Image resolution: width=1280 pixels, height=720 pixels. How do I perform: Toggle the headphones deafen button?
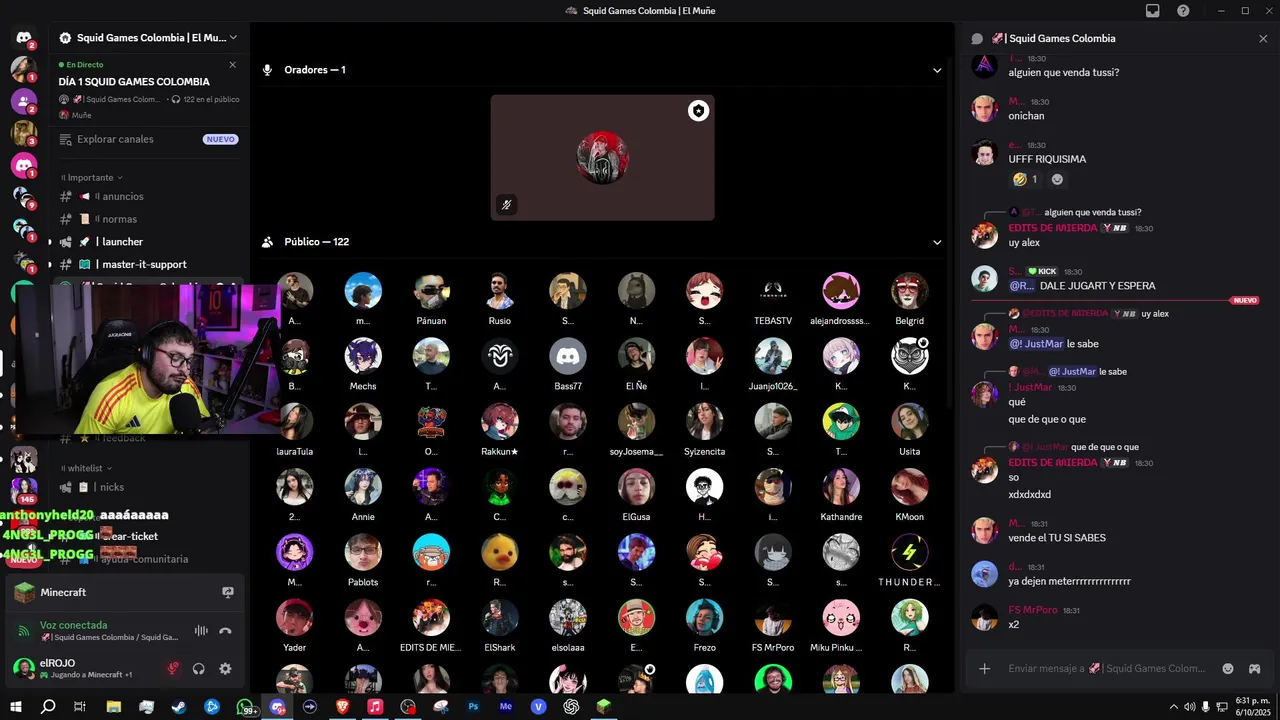pos(199,669)
